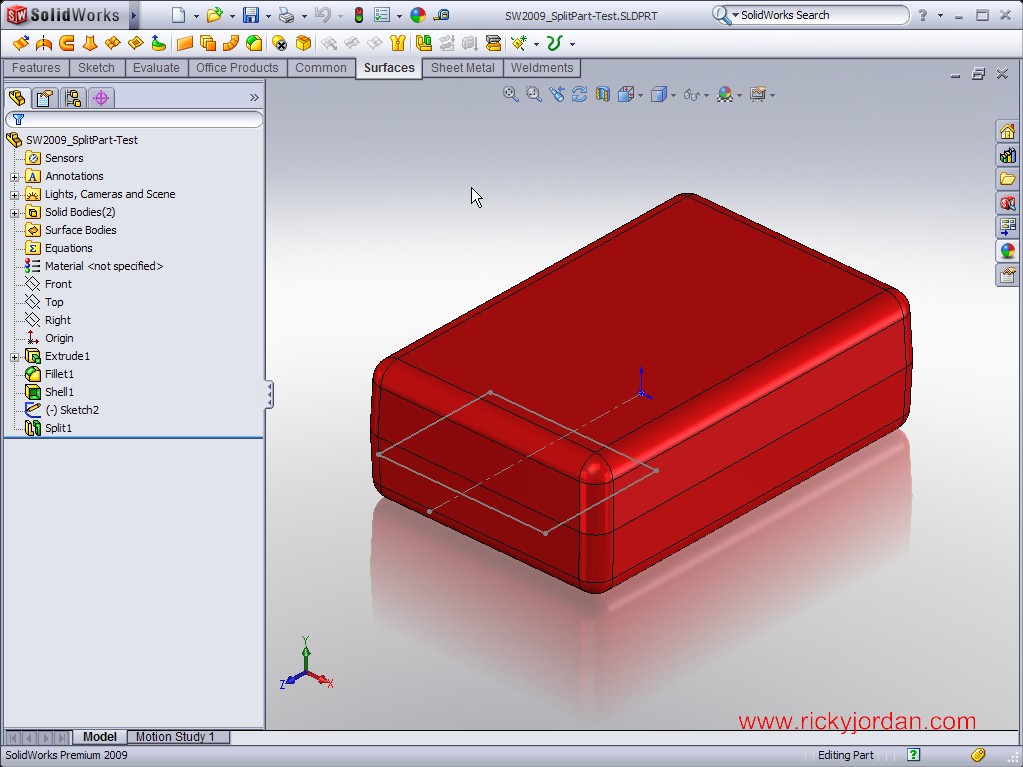Click the New document icon
This screenshot has height=767, width=1023.
coord(178,15)
